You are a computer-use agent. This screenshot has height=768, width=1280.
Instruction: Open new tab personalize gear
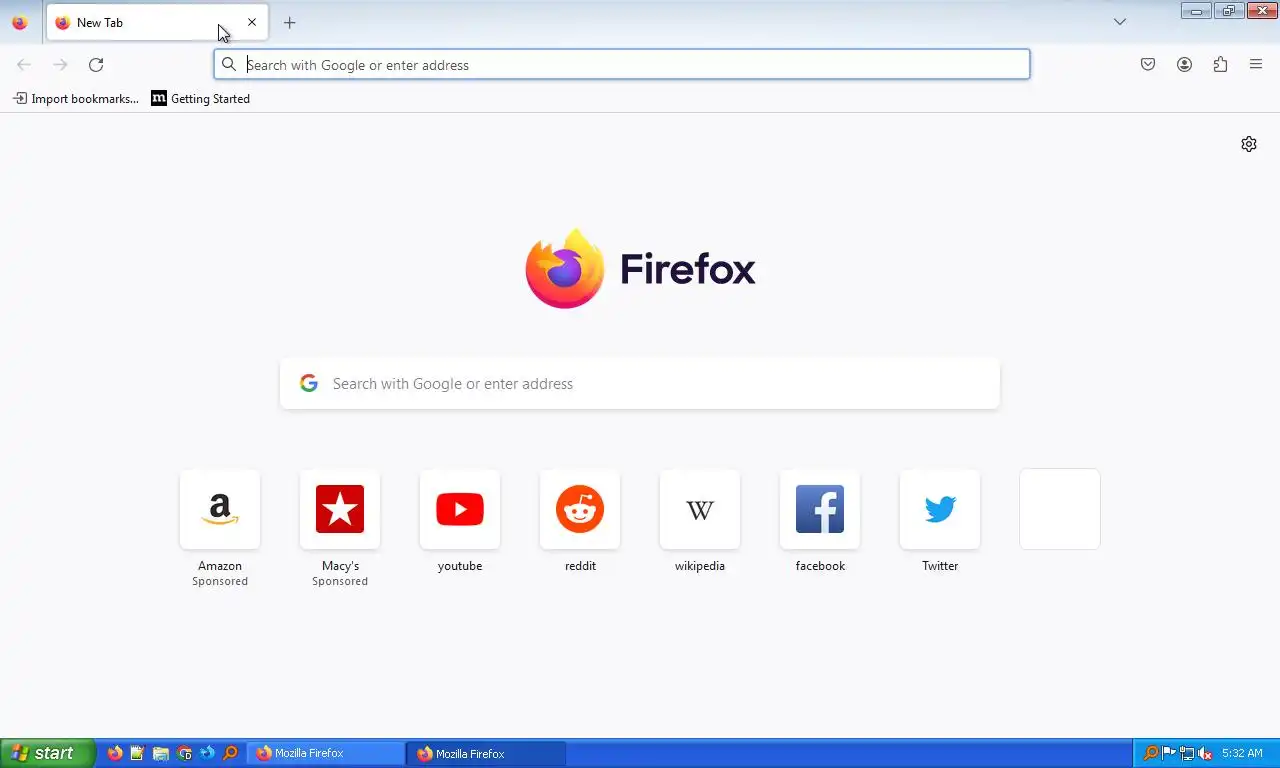(x=1249, y=144)
